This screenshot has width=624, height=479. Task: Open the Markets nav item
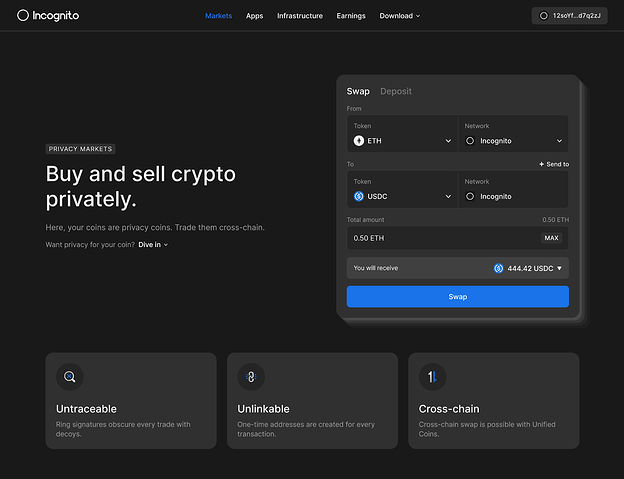218,16
